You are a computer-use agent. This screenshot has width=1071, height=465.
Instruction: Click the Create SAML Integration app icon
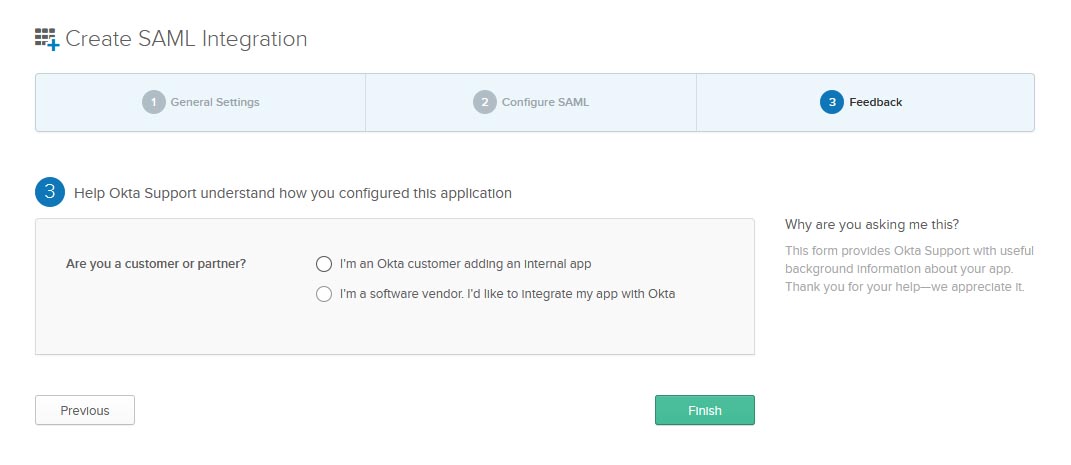point(47,40)
